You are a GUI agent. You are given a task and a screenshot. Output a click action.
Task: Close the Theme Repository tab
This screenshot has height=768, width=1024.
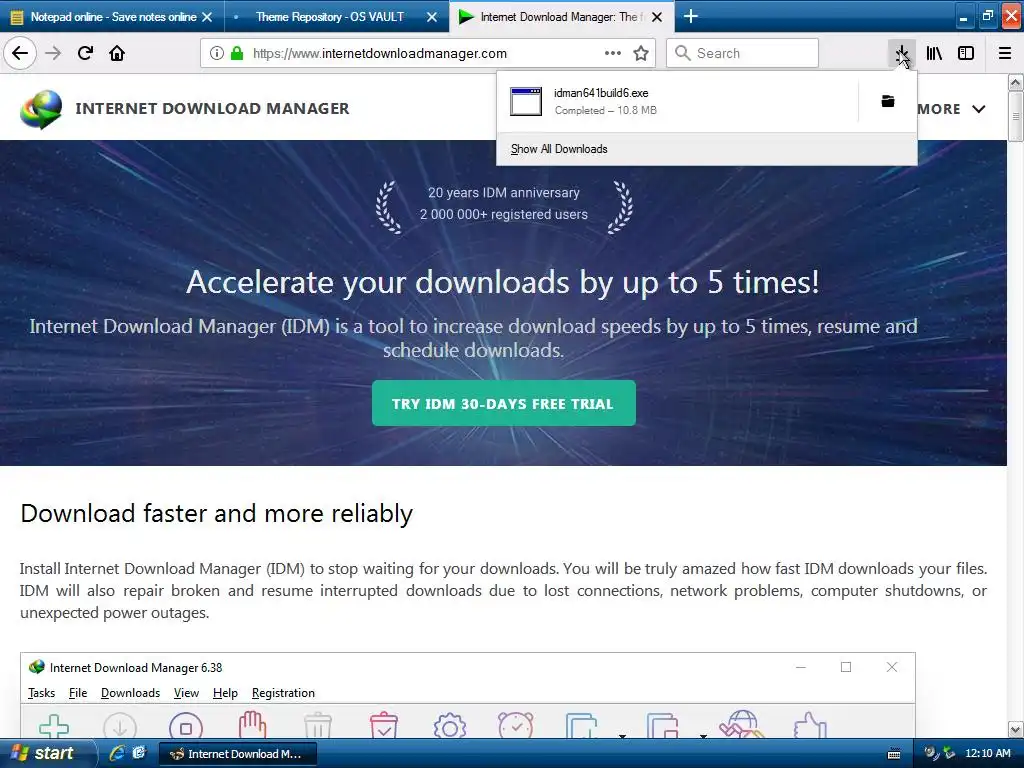point(432,17)
